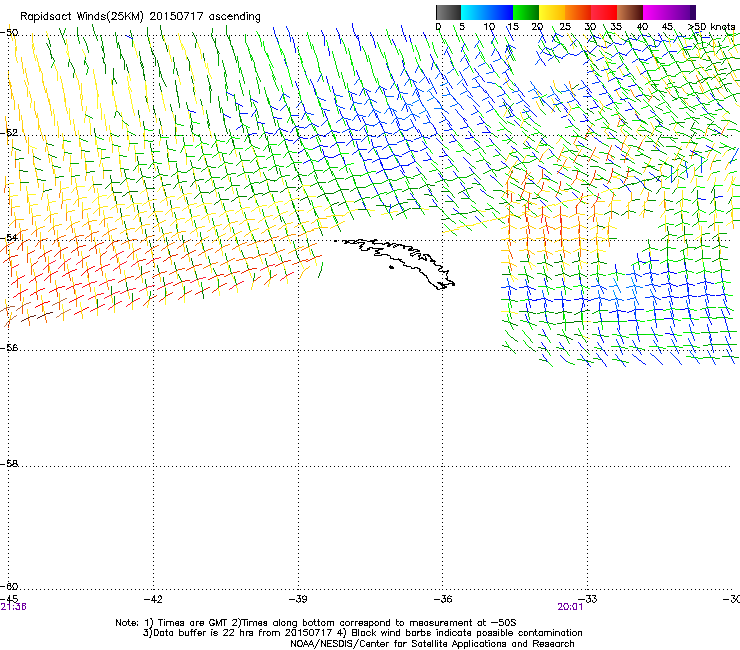The width and height of the screenshot is (740, 650).
Task: Select the '40' legend scale label
Action: click(642, 27)
